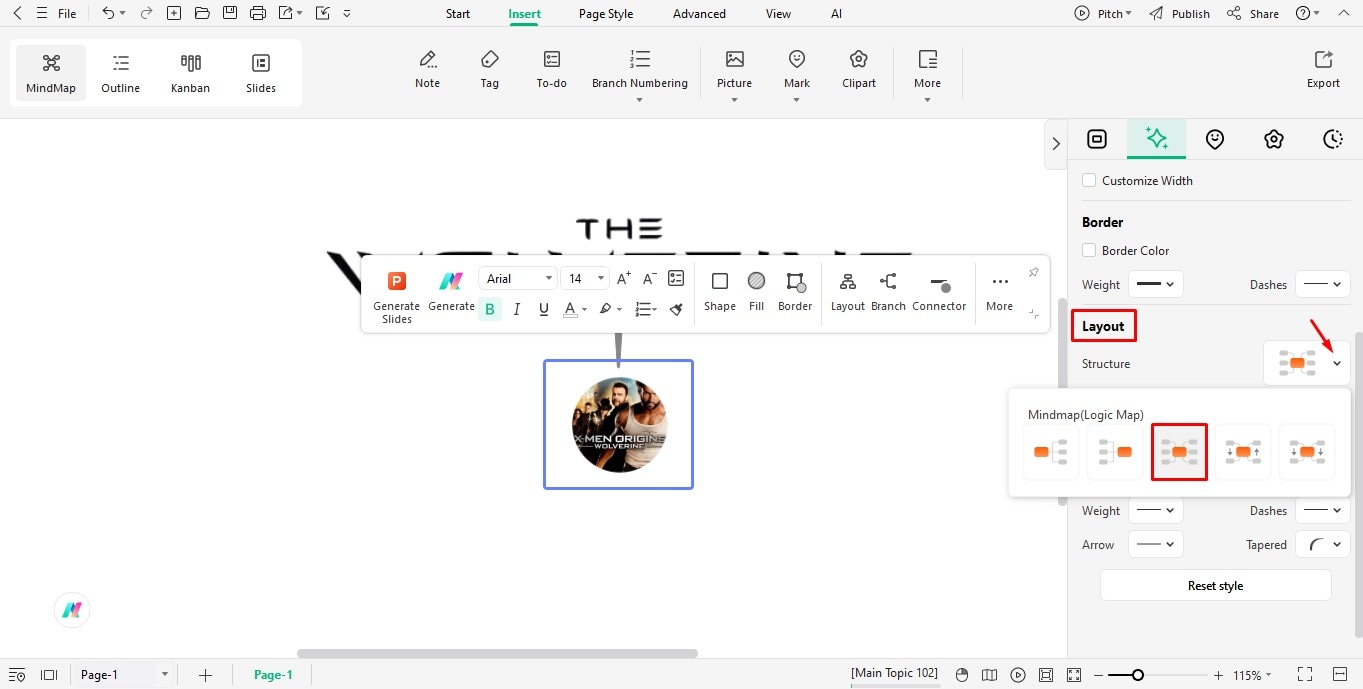
Task: Click the Reset style button
Action: pos(1216,585)
